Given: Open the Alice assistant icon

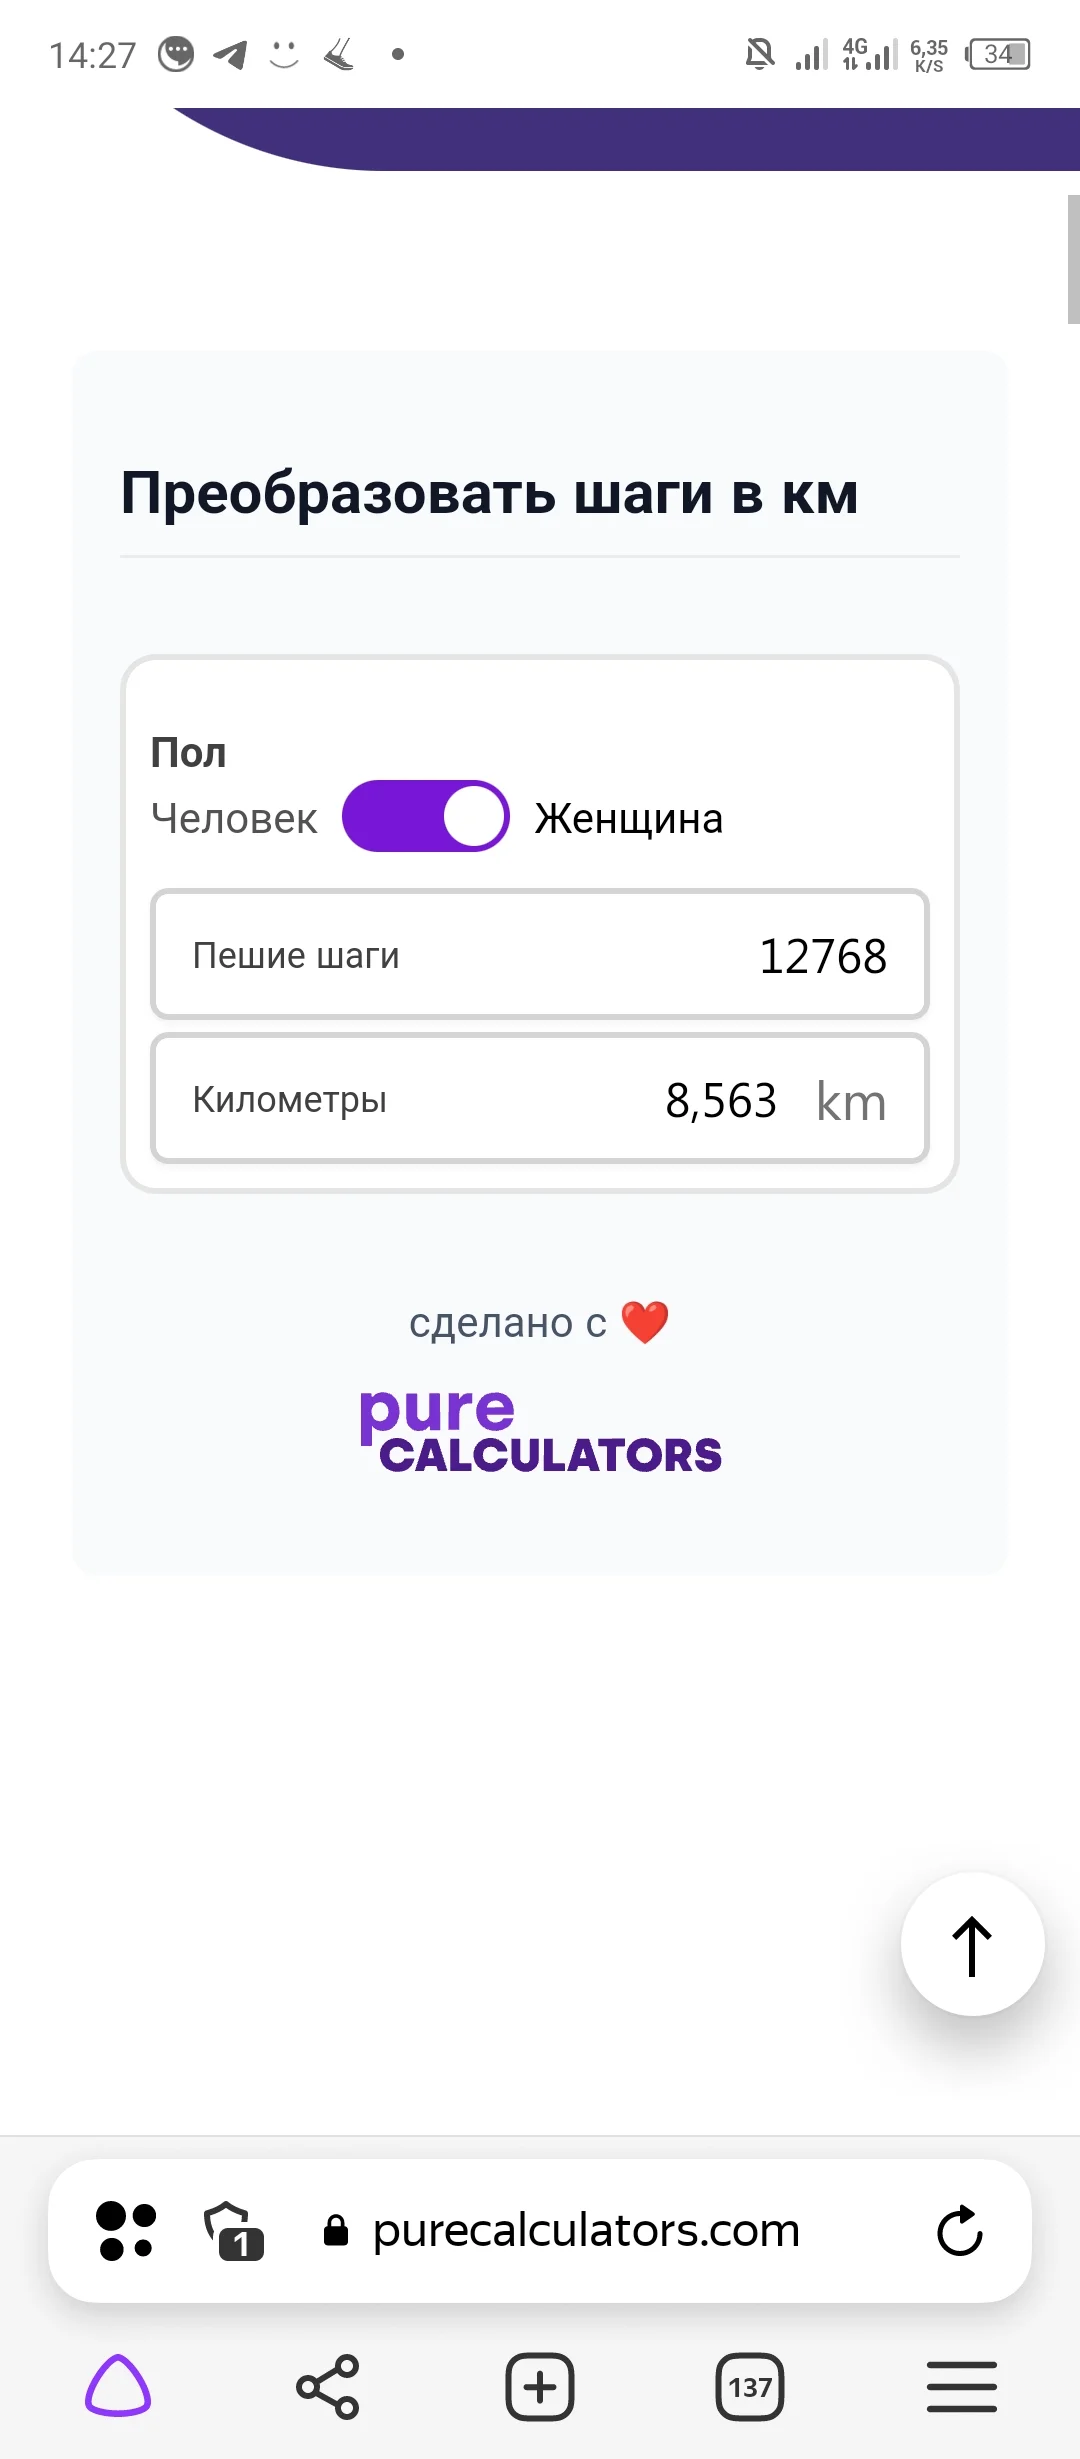Looking at the screenshot, I should point(118,2386).
